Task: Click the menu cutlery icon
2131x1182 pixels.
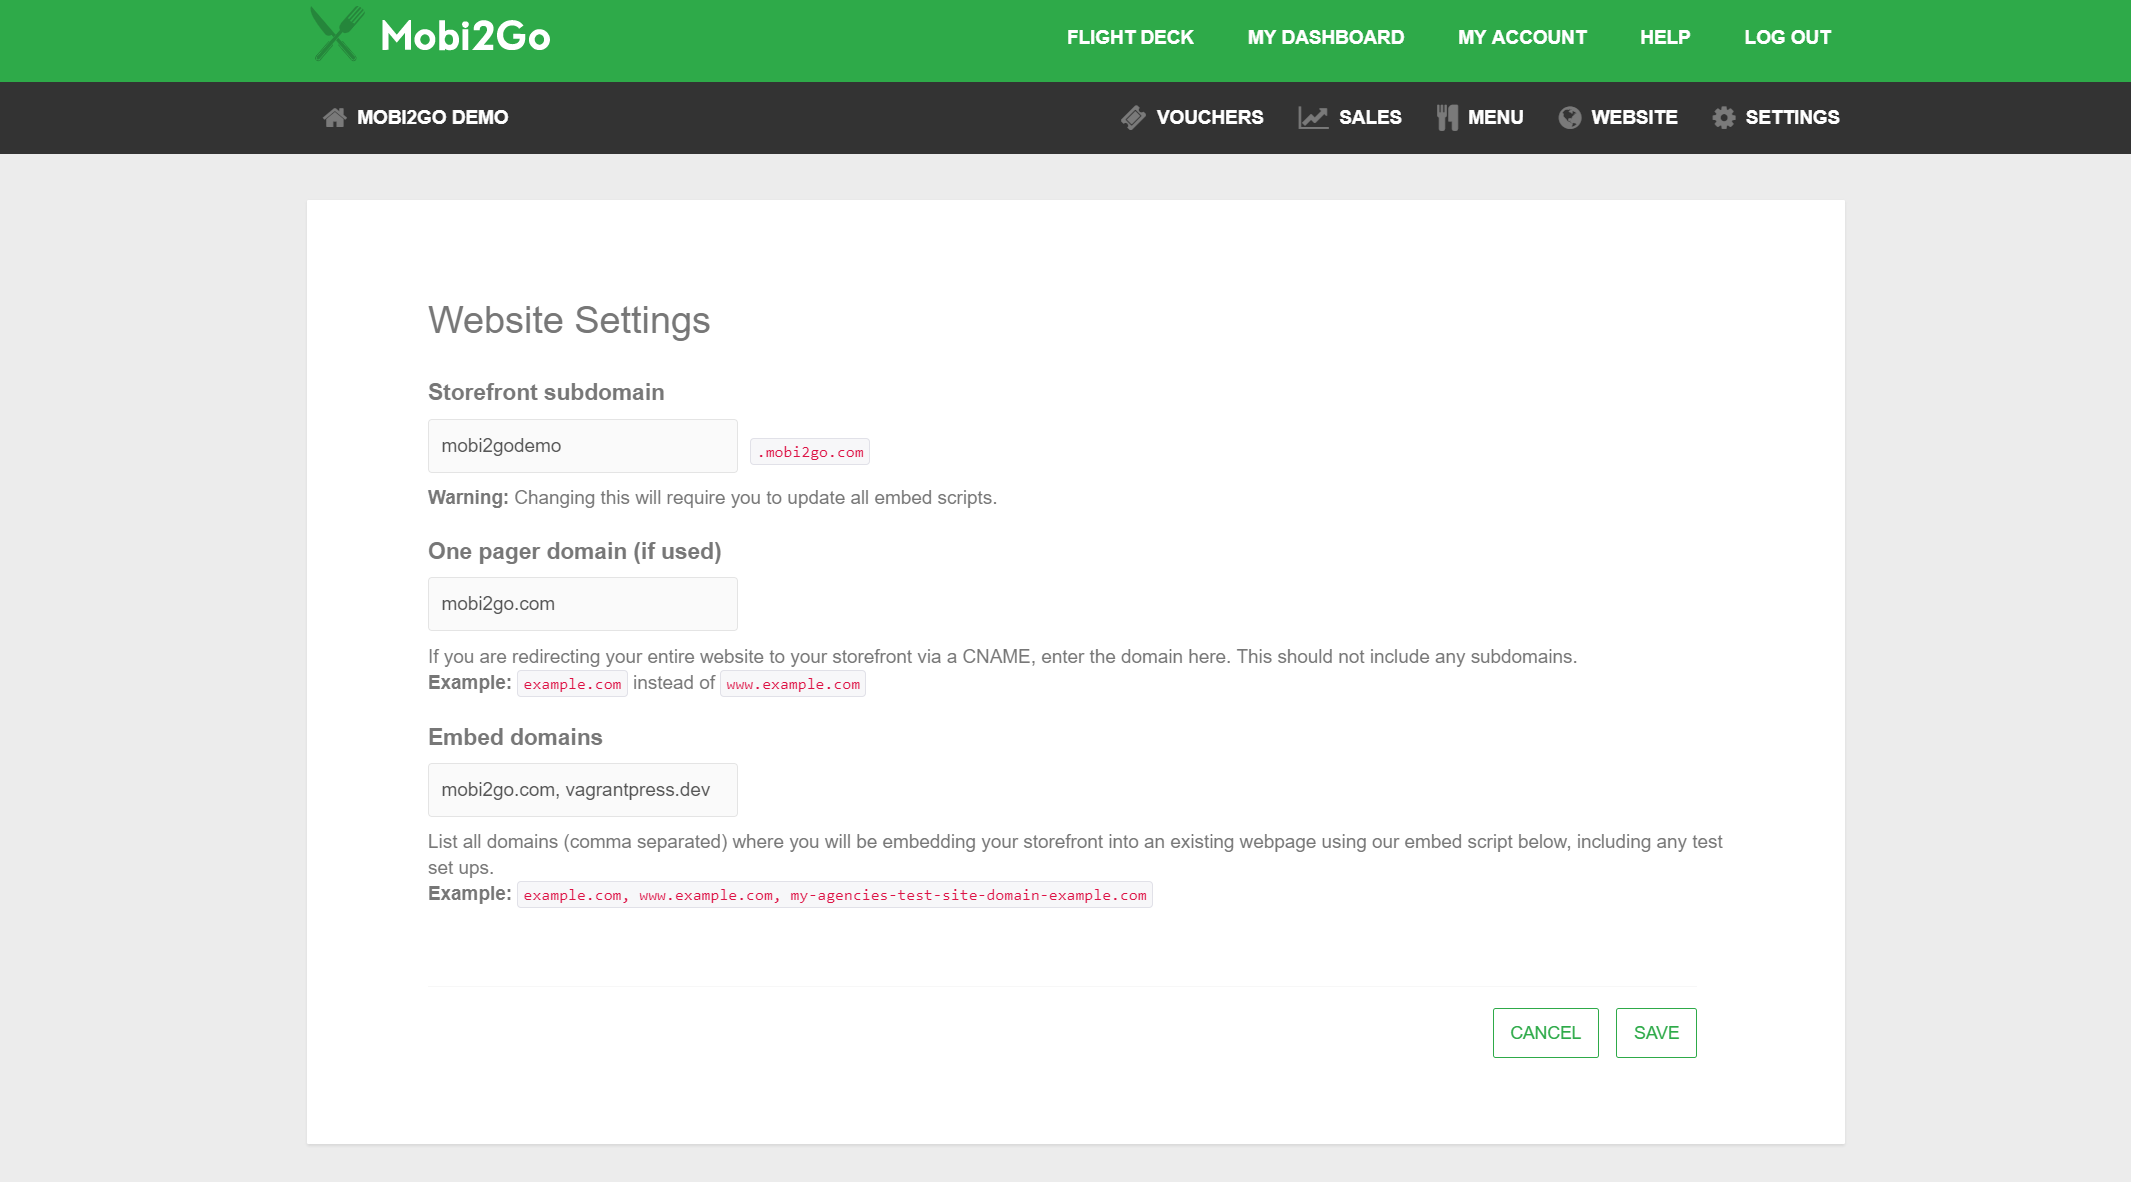Action: [1447, 117]
